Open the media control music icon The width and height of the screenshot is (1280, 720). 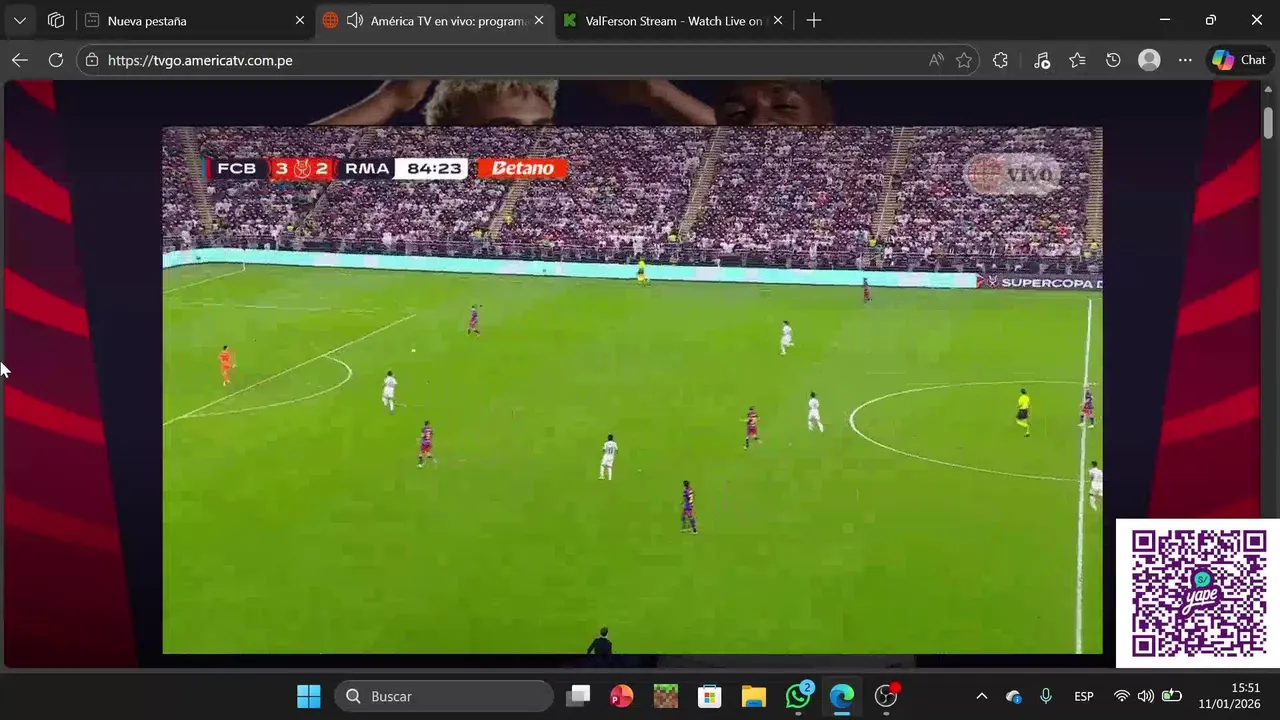(x=1041, y=60)
